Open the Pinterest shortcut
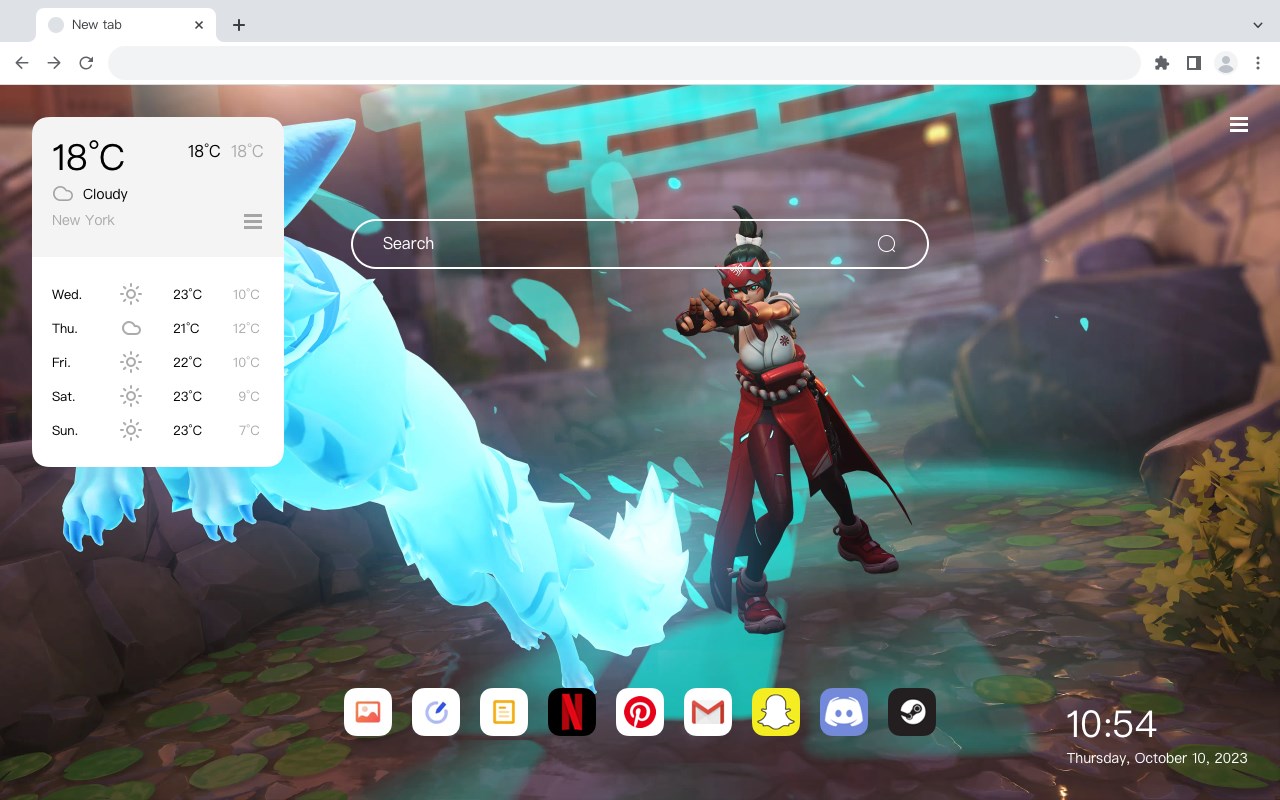The width and height of the screenshot is (1280, 800). pos(640,712)
